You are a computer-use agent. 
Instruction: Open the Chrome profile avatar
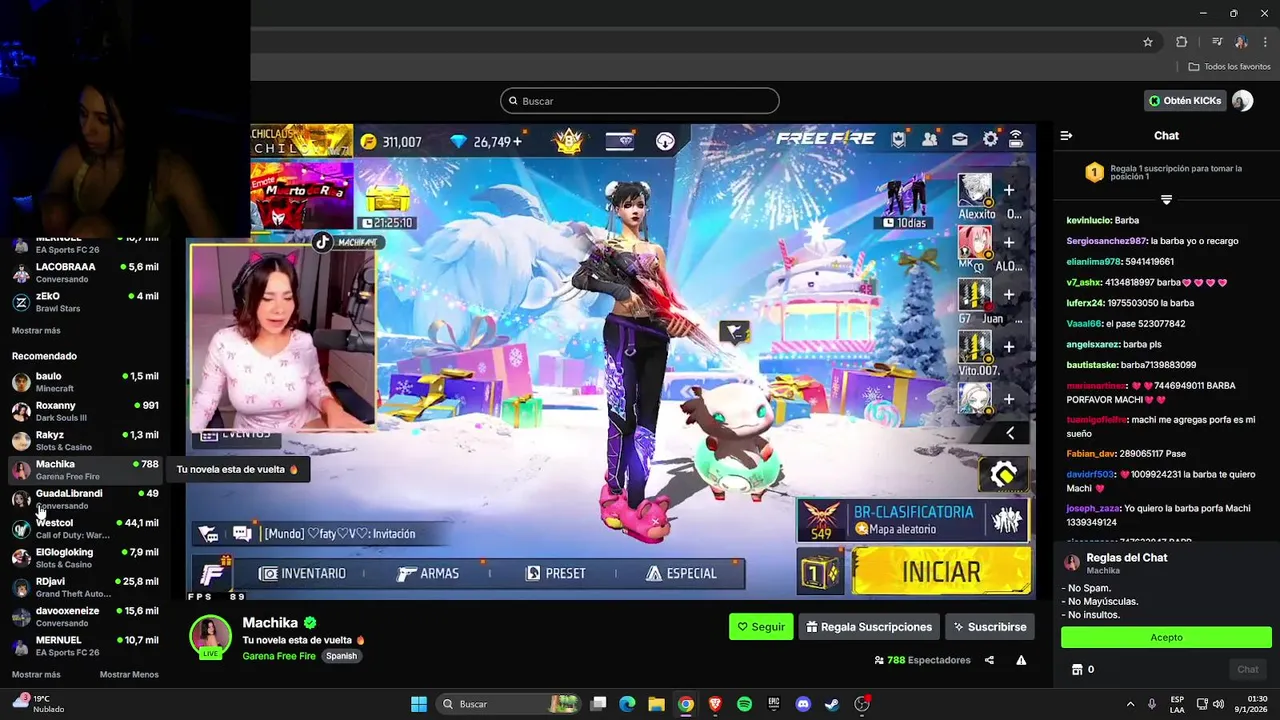[1241, 42]
